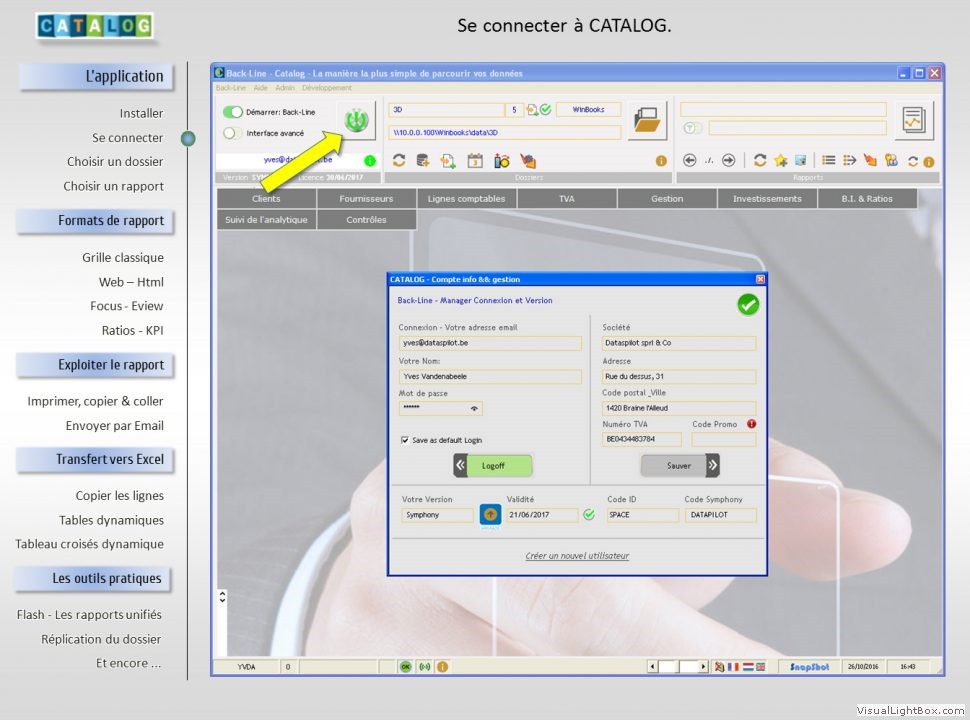Open the Gestion tab
970x720 pixels.
click(667, 199)
